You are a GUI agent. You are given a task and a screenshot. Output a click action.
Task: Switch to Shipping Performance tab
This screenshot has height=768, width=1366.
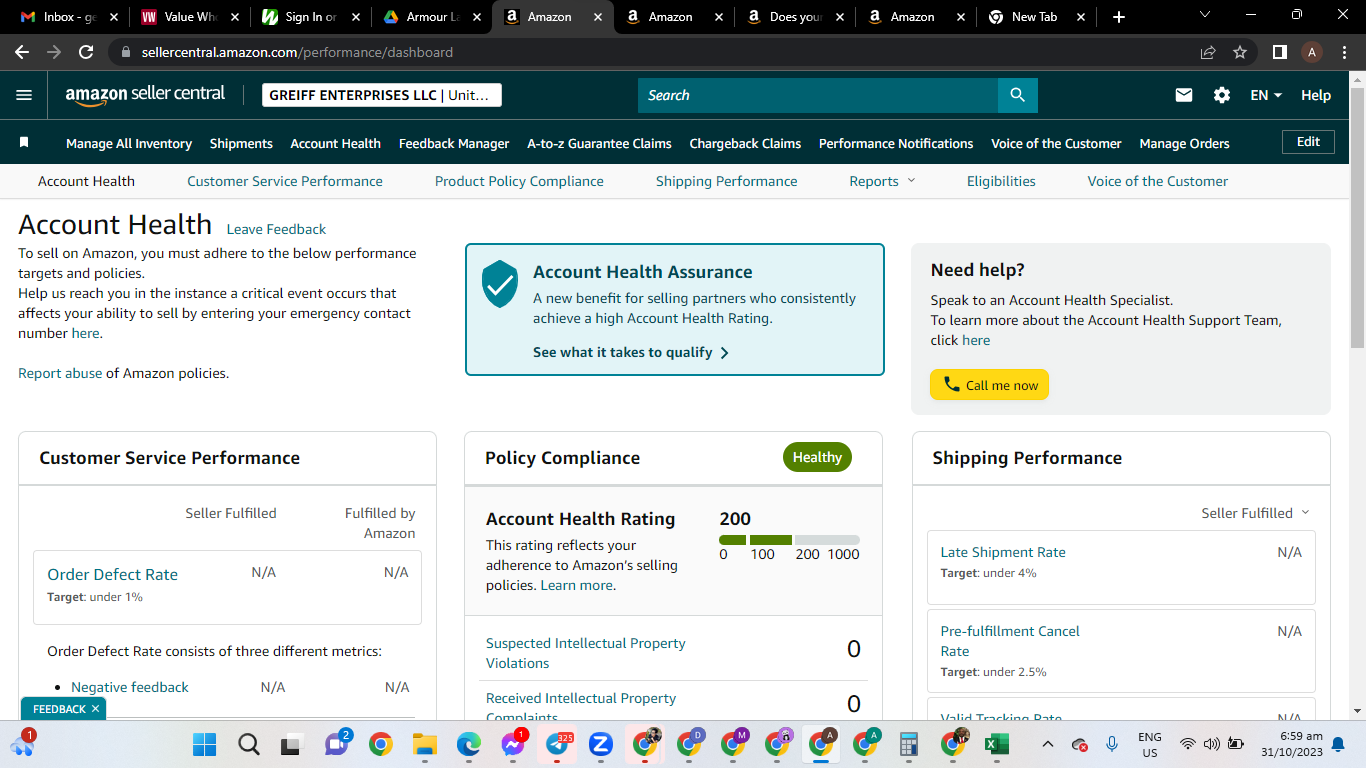(727, 181)
